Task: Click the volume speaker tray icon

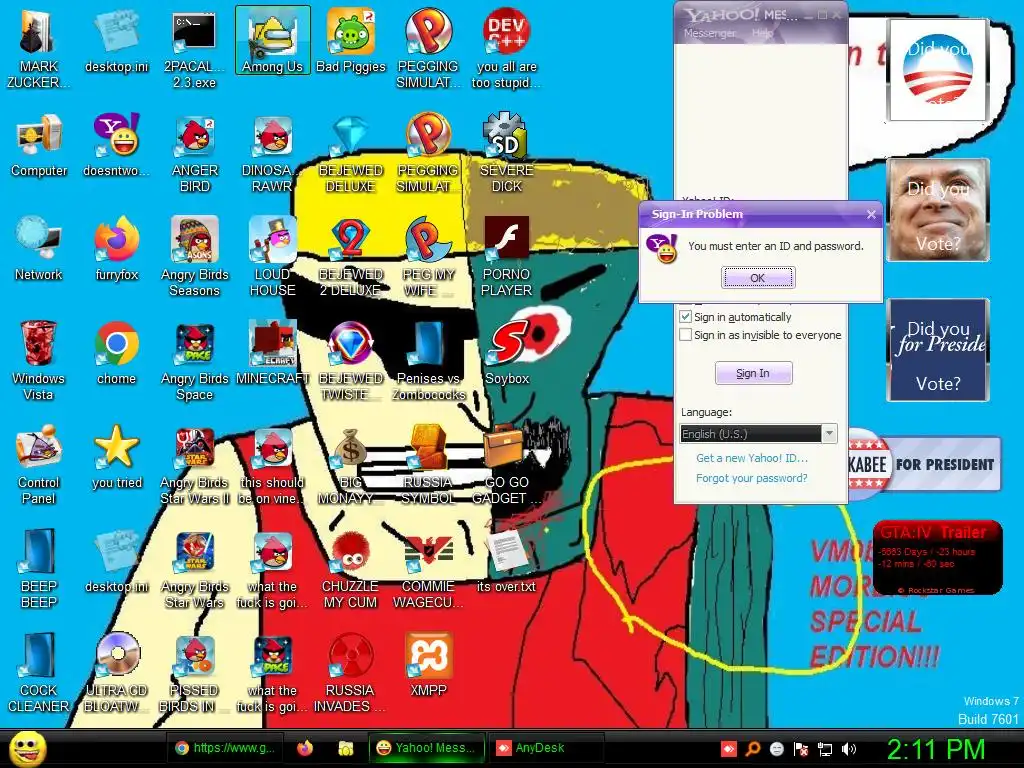Action: click(849, 749)
